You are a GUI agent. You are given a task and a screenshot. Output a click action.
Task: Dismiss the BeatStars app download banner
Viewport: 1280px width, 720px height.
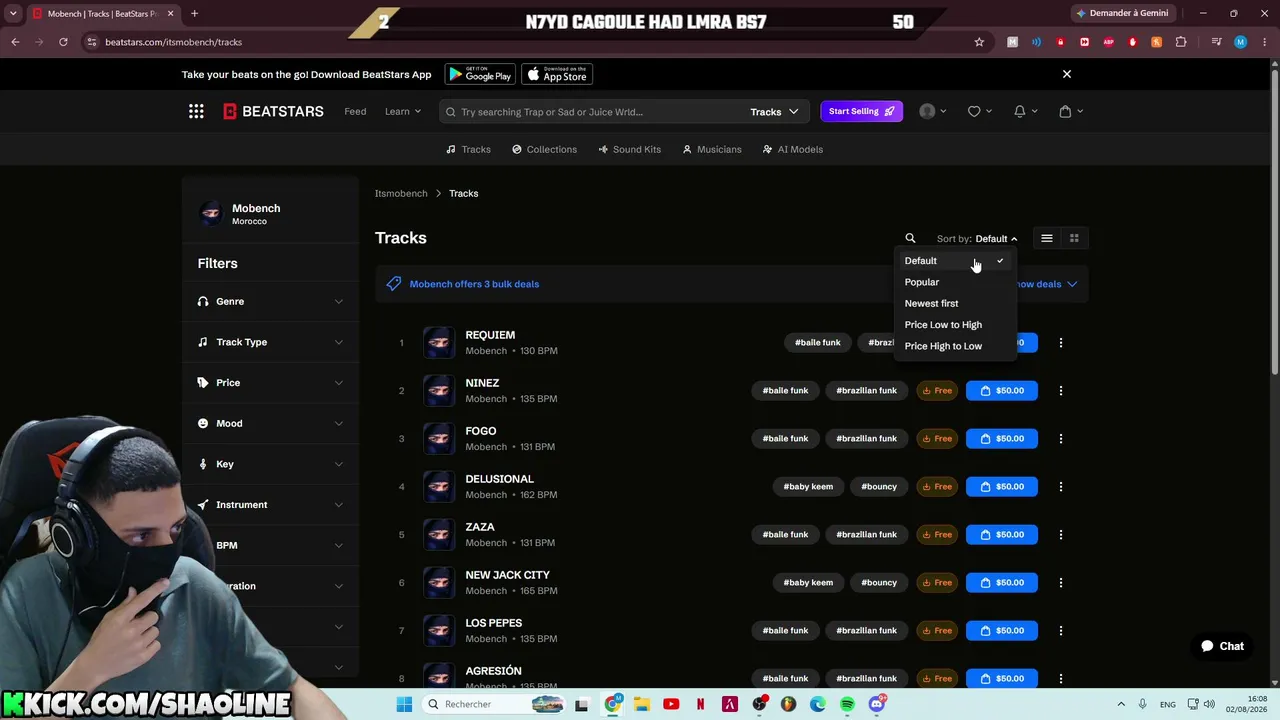[x=1067, y=74]
